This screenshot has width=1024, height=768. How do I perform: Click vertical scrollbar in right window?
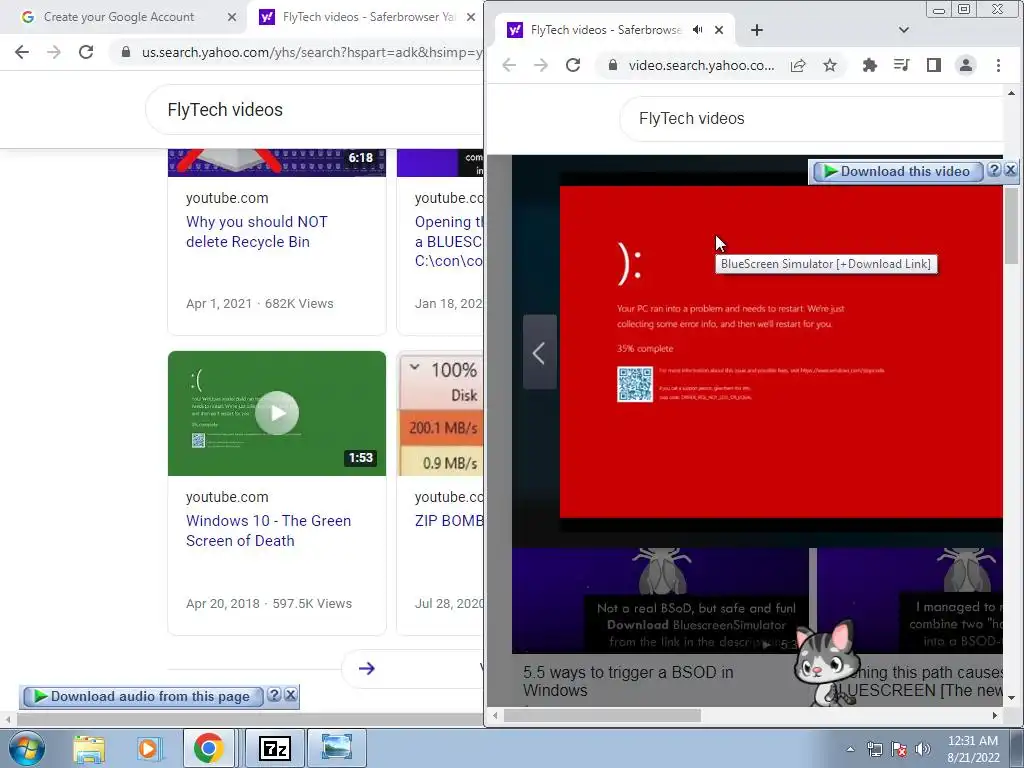(x=1011, y=227)
